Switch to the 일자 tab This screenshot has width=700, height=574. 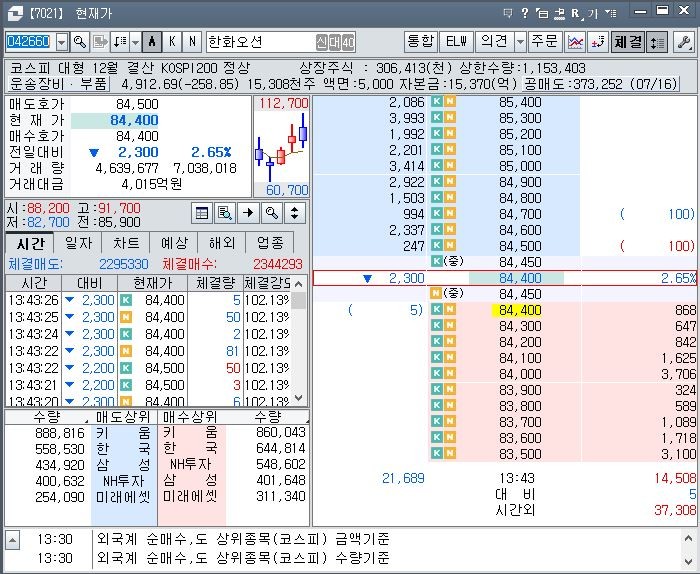point(78,243)
